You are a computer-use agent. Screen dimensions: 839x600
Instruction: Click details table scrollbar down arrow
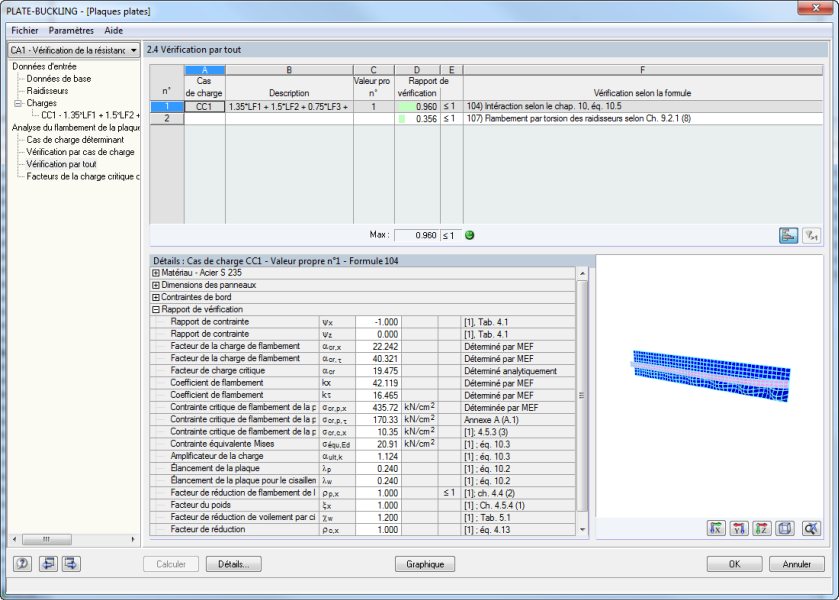coord(582,529)
